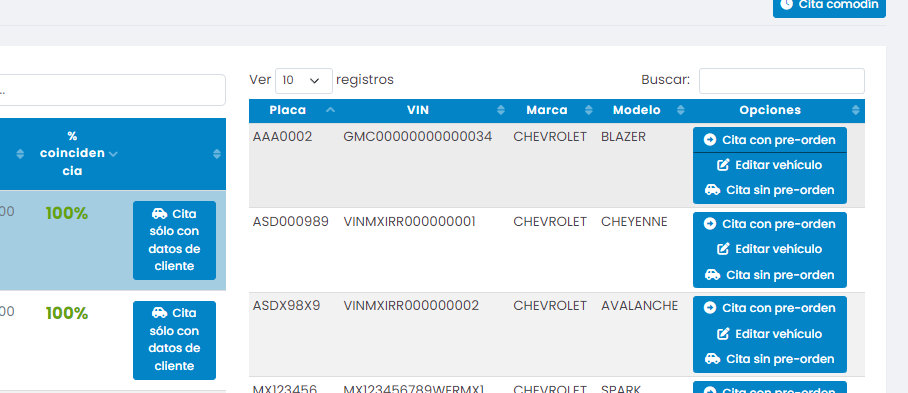Click the clock icon on Cita comodín button
Image resolution: width=908 pixels, height=393 pixels.
(786, 5)
